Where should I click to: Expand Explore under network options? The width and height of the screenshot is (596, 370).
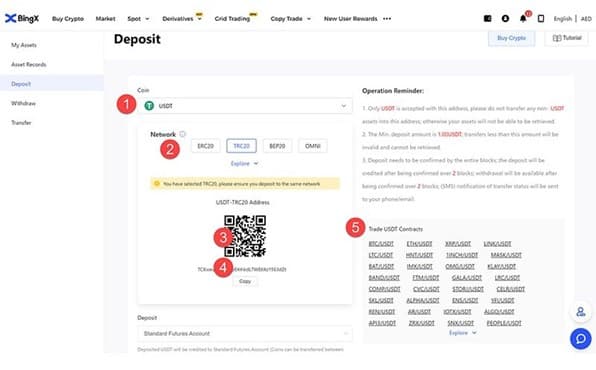click(244, 164)
